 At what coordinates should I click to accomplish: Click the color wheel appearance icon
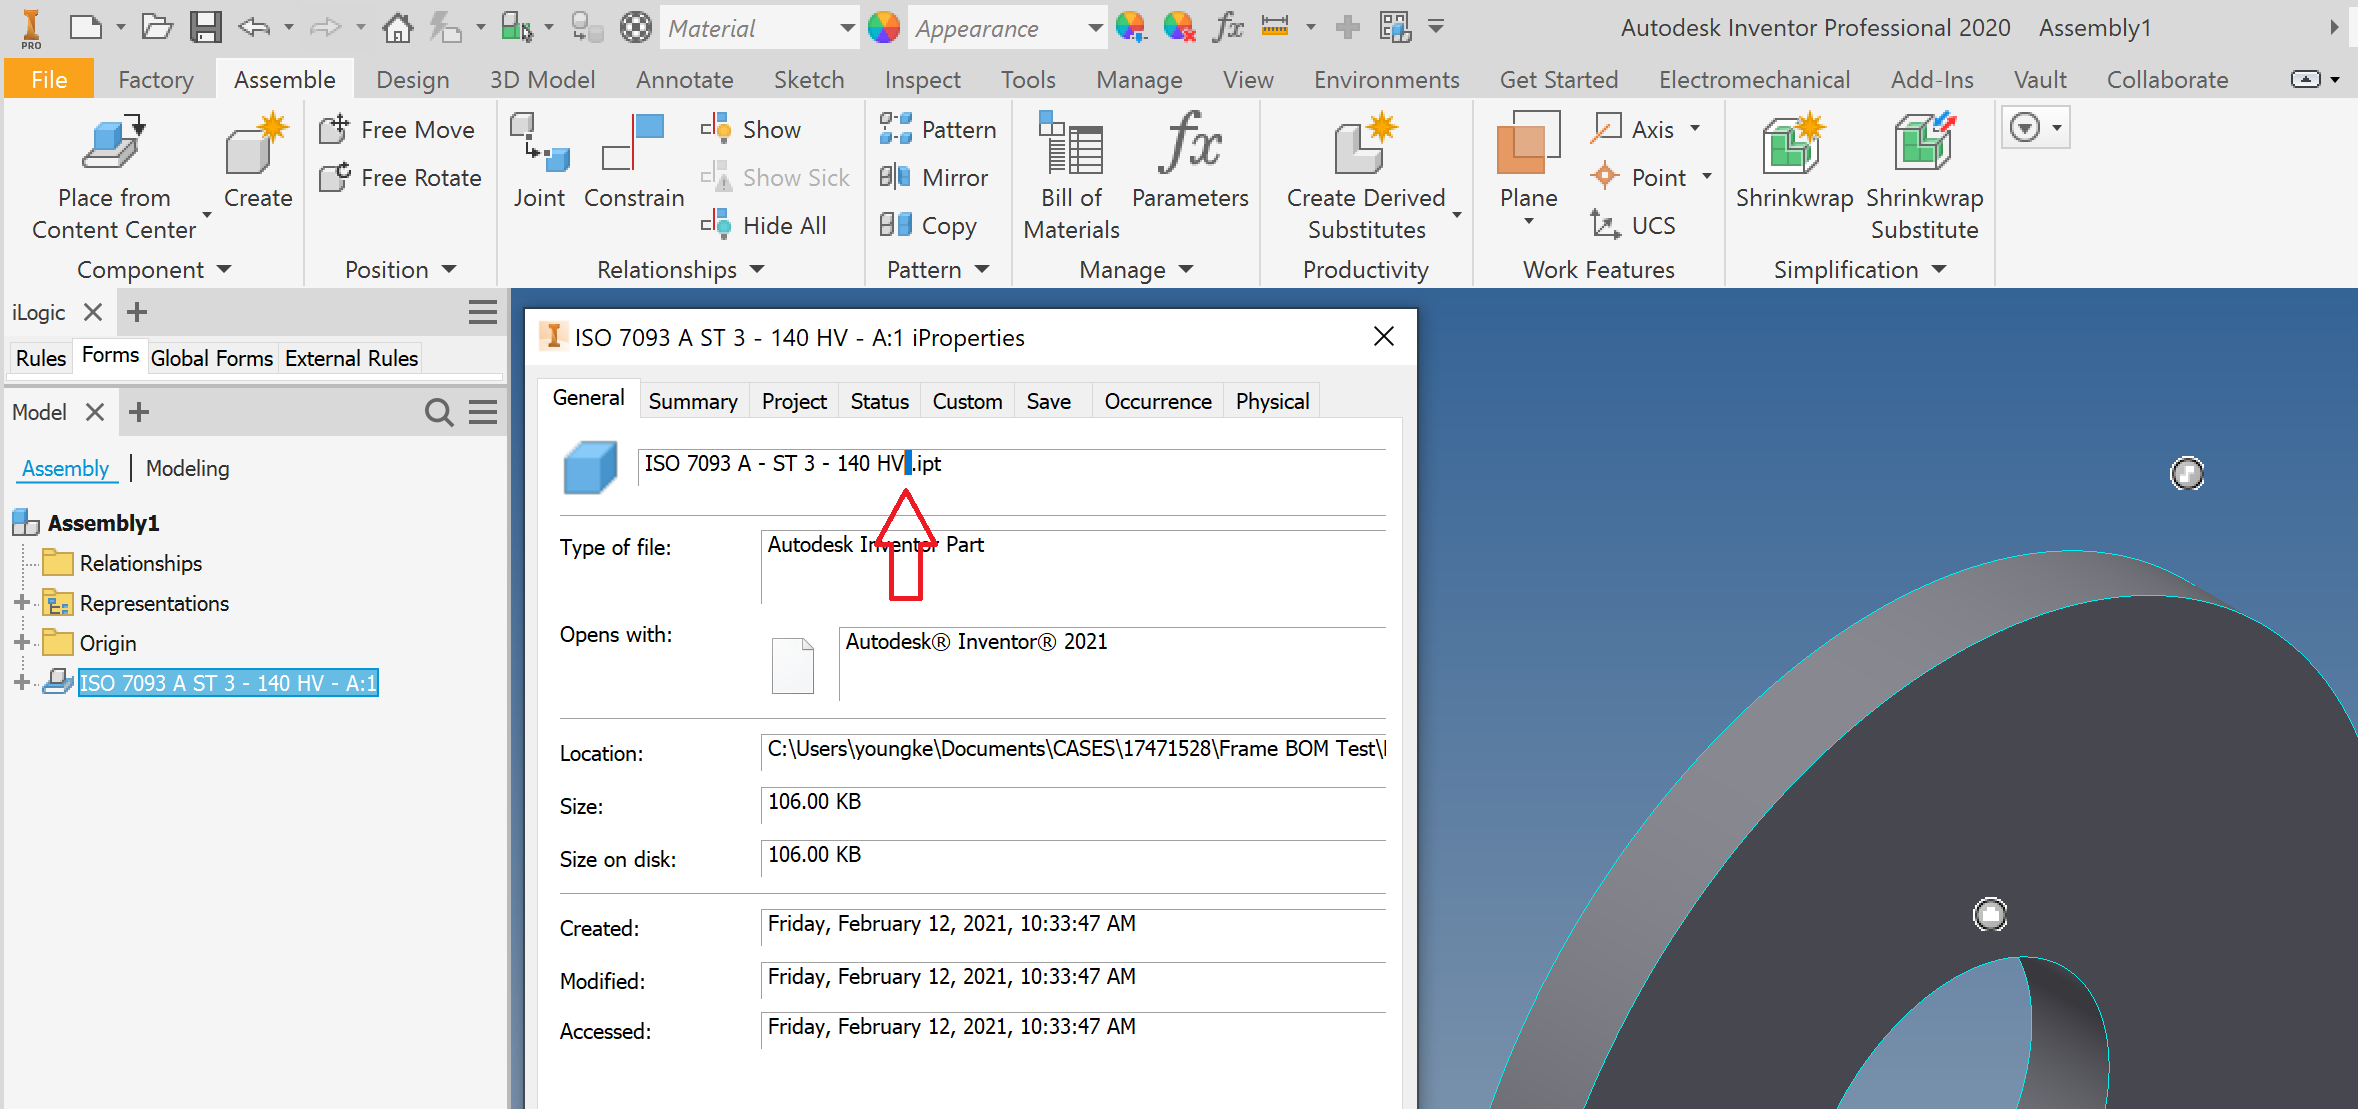pos(884,27)
